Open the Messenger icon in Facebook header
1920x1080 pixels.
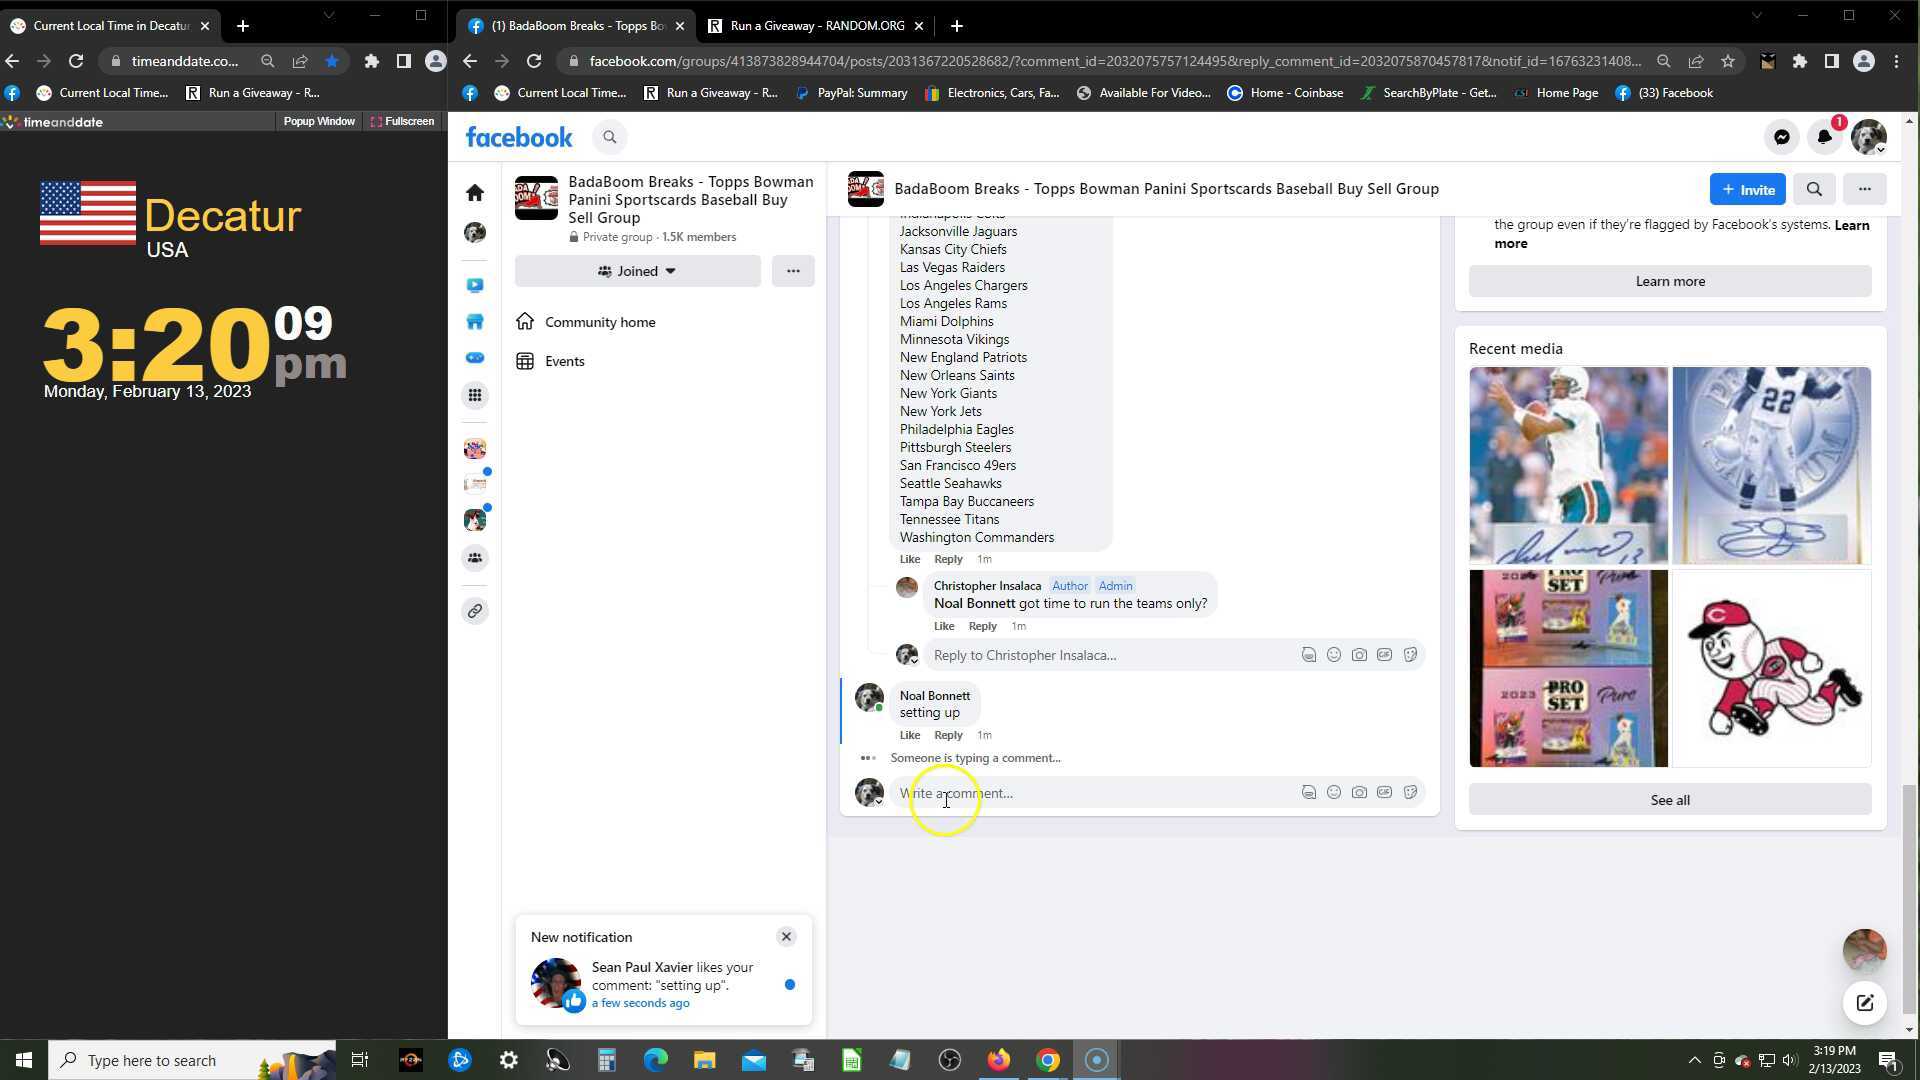pos(1781,138)
